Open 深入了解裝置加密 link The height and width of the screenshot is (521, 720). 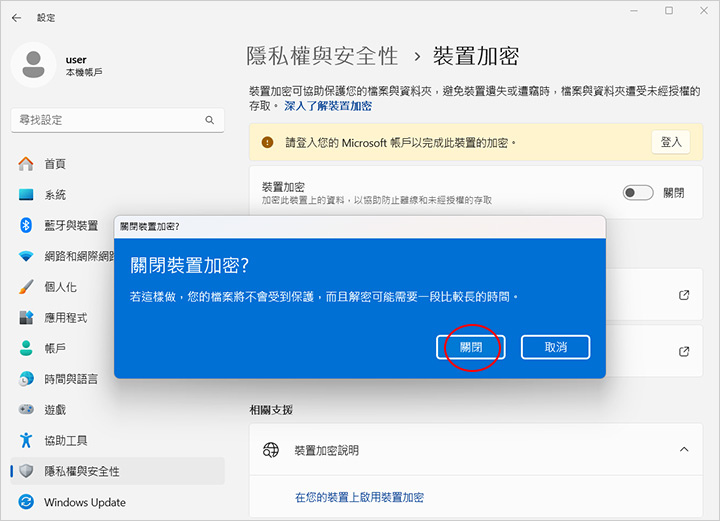(x=328, y=106)
